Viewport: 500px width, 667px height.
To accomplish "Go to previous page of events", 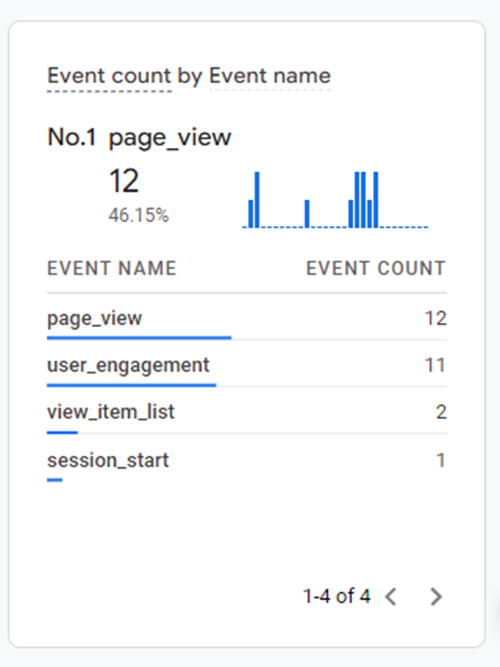I will [x=391, y=596].
